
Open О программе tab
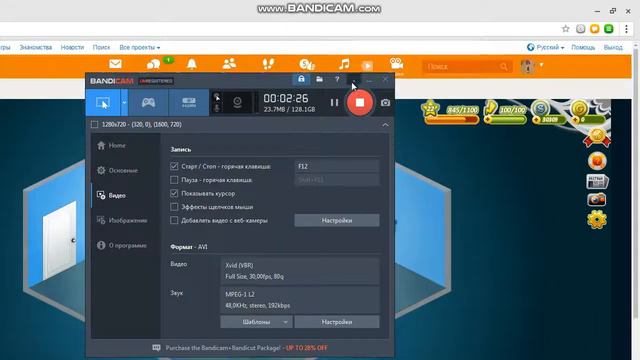[x=122, y=245]
